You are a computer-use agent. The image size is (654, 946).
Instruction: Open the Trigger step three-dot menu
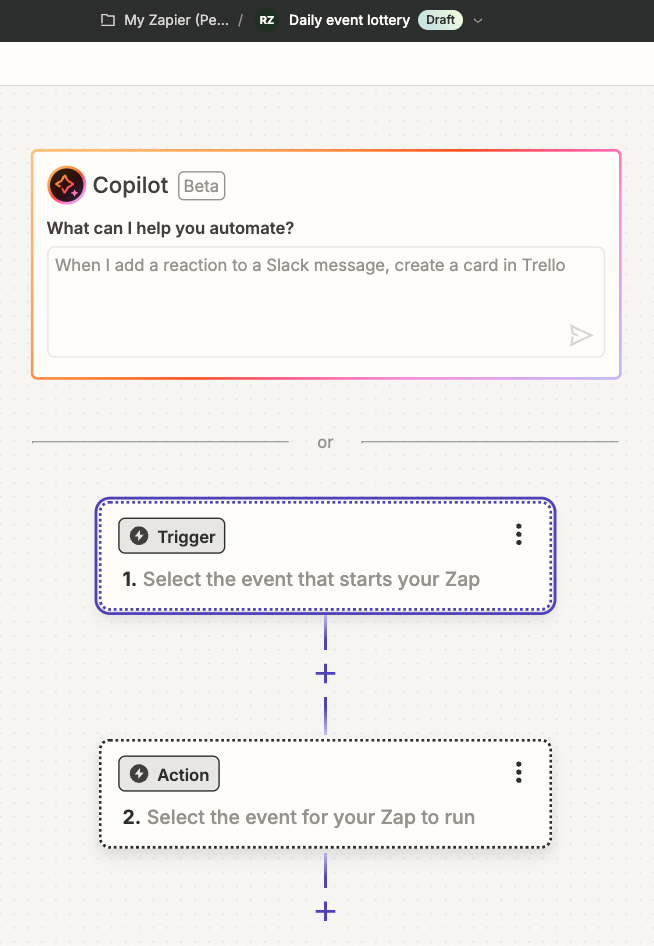coord(518,535)
